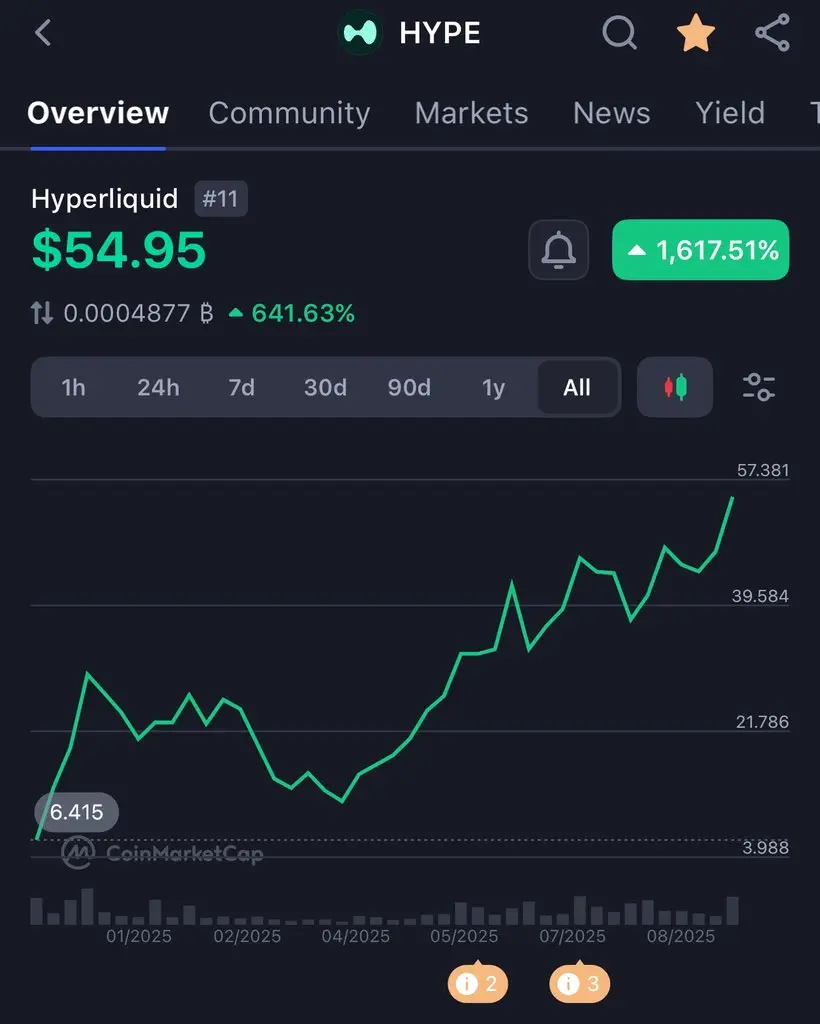Switch to the Community tab
820x1024 pixels.
[x=289, y=113]
